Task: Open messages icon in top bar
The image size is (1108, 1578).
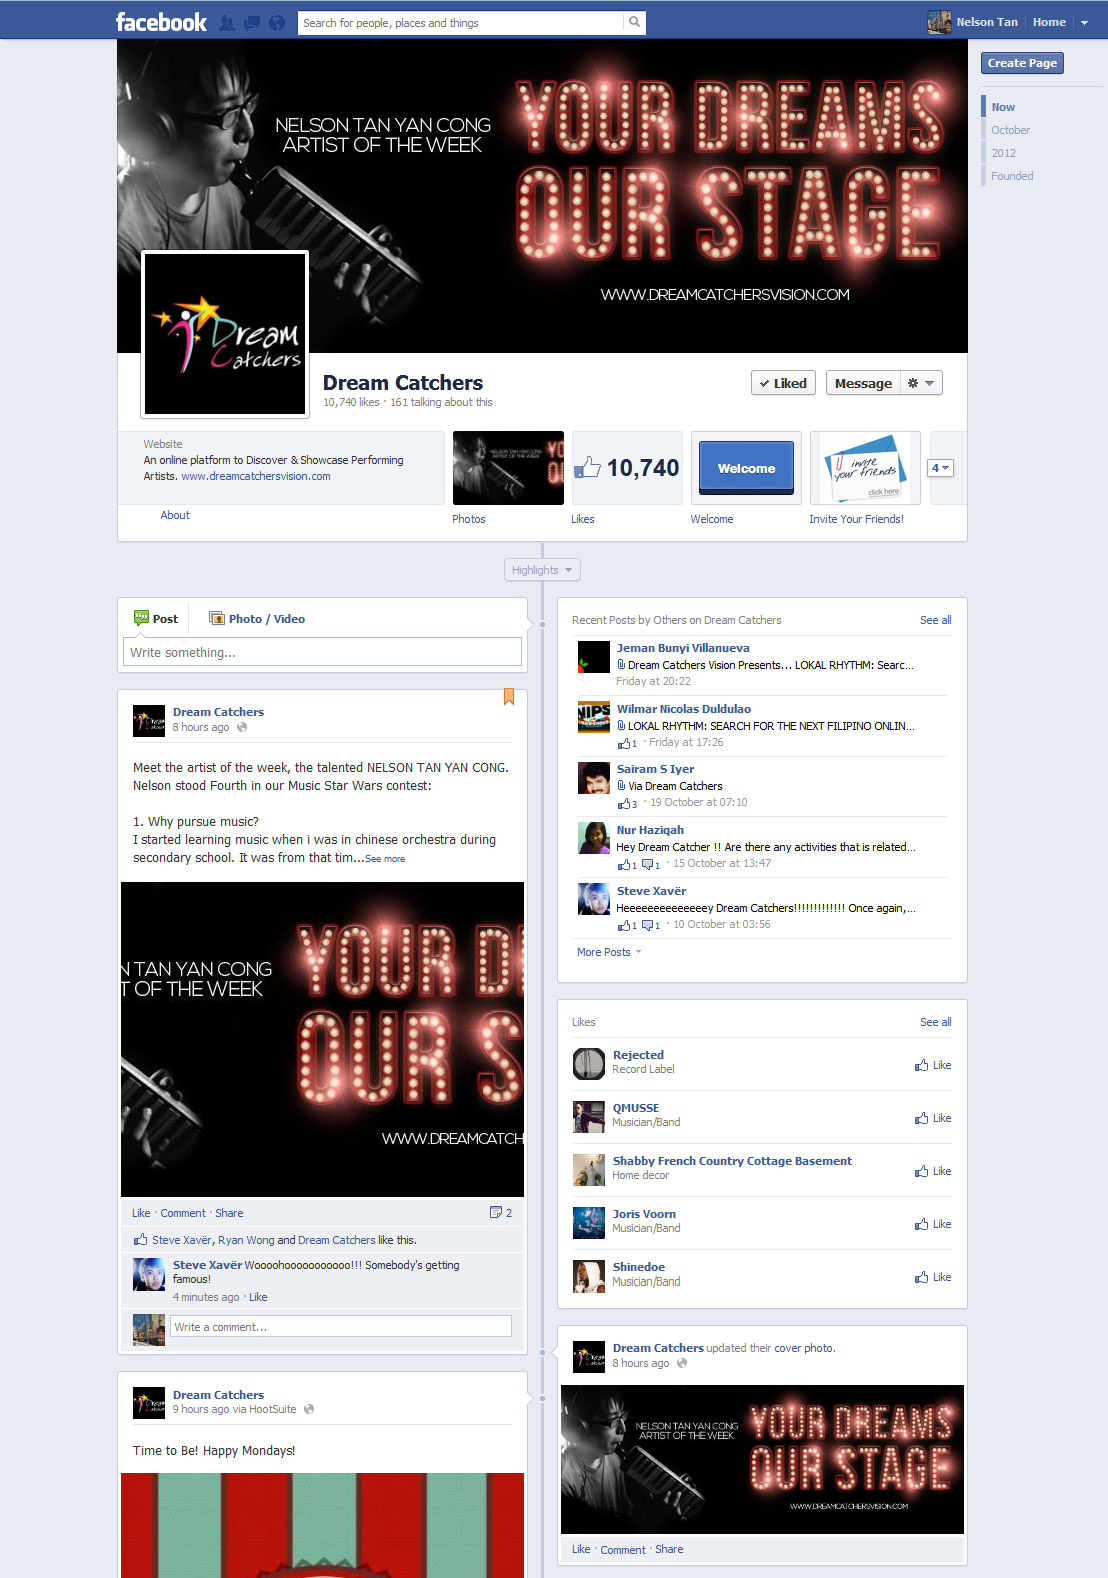Action: [252, 23]
